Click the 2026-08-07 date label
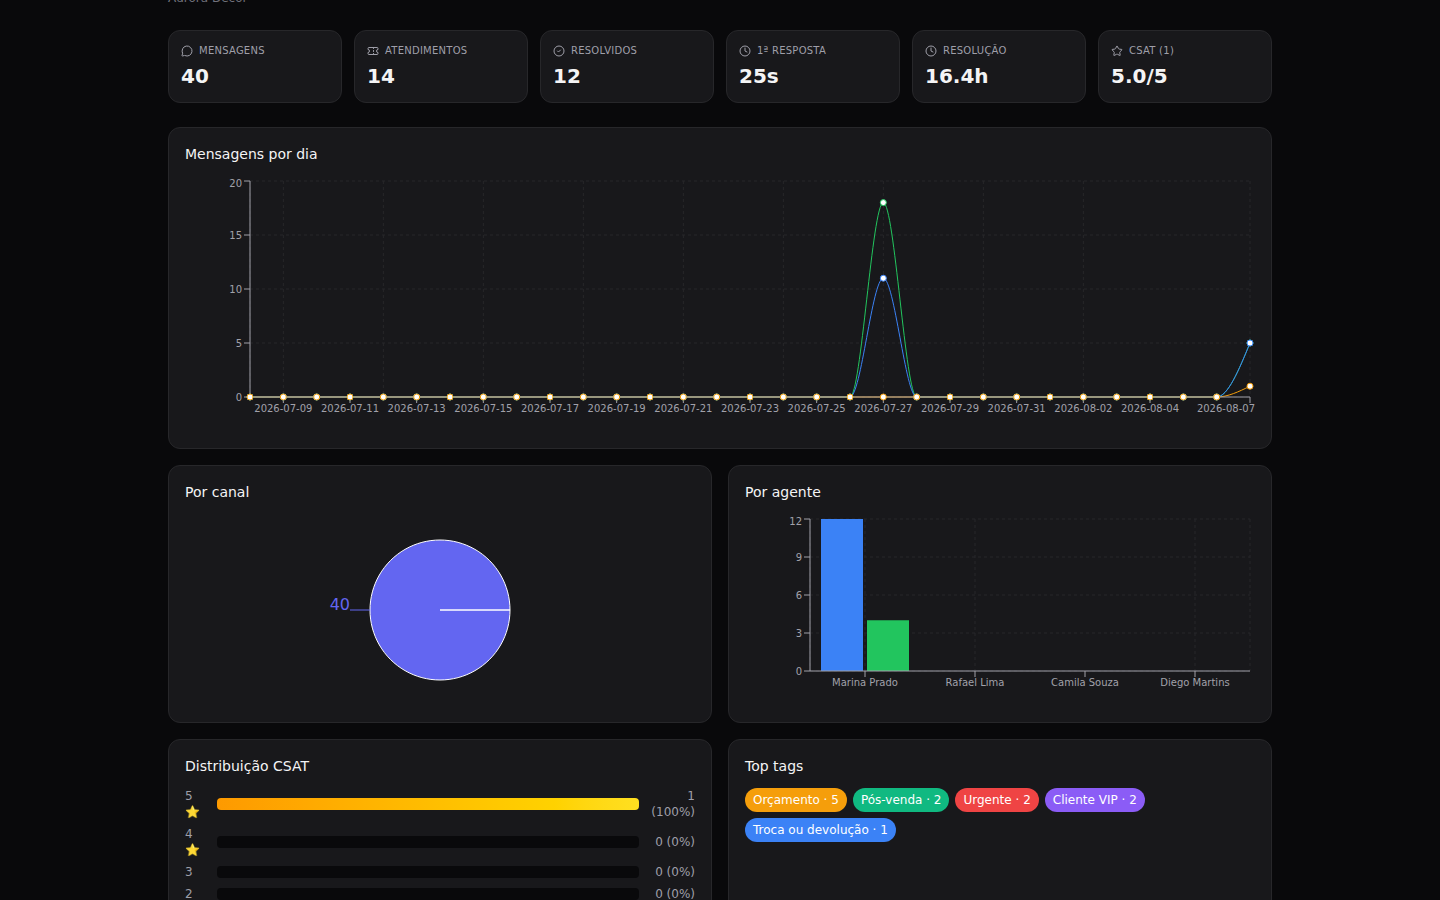The width and height of the screenshot is (1440, 900). [x=1226, y=408]
